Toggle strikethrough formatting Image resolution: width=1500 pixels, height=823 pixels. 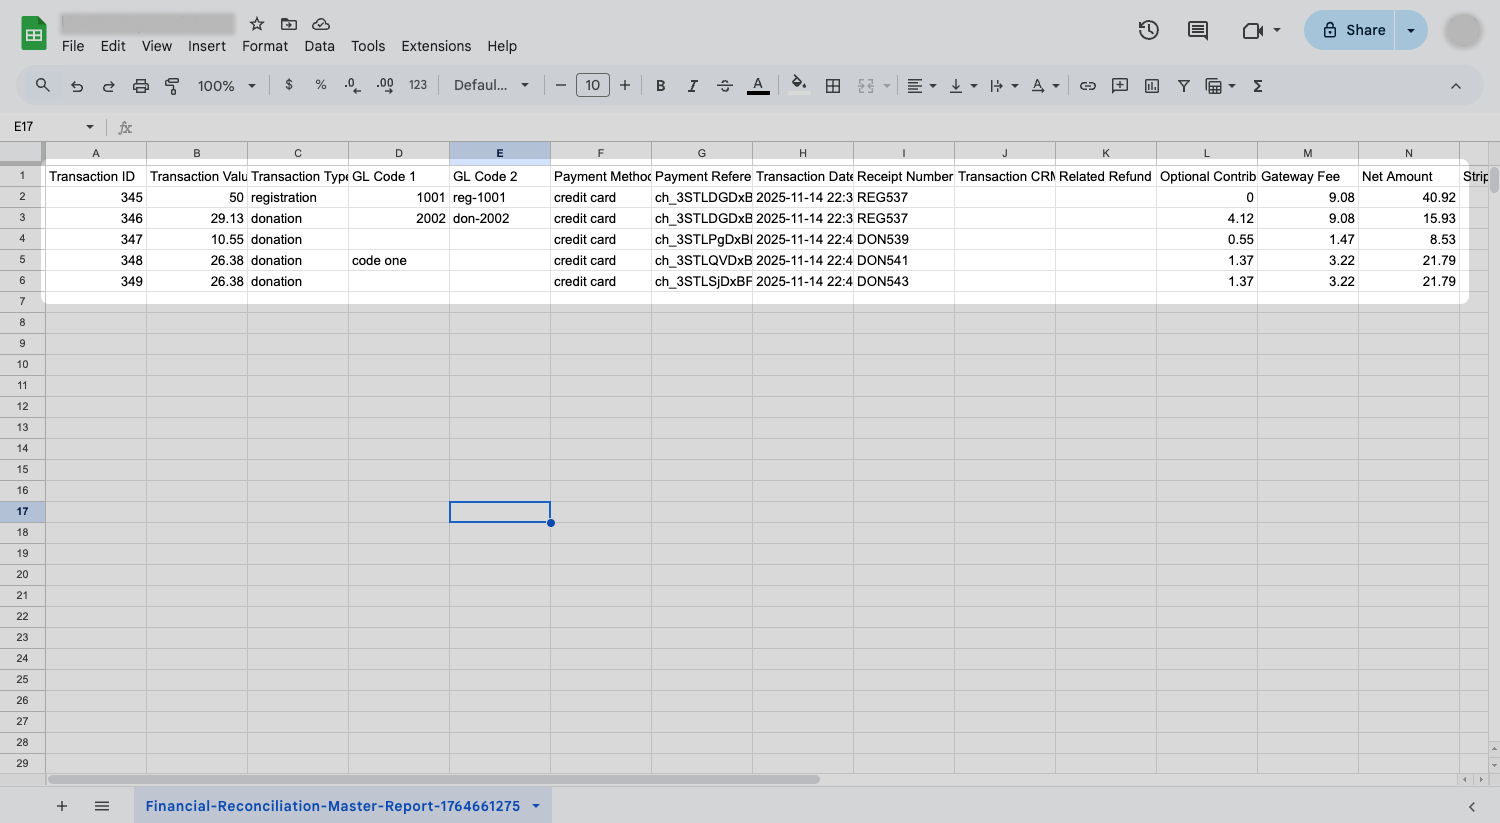tap(725, 86)
